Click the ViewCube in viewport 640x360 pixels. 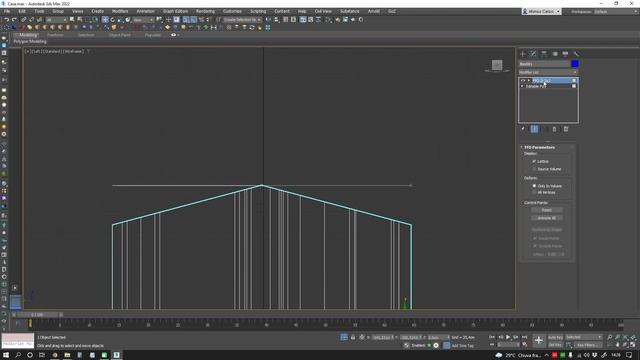coord(497,65)
